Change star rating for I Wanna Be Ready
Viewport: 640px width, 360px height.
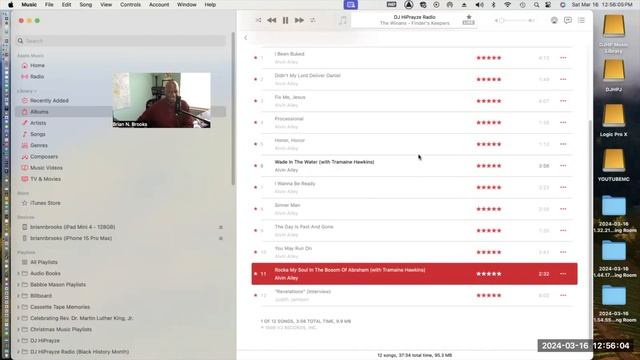point(489,187)
